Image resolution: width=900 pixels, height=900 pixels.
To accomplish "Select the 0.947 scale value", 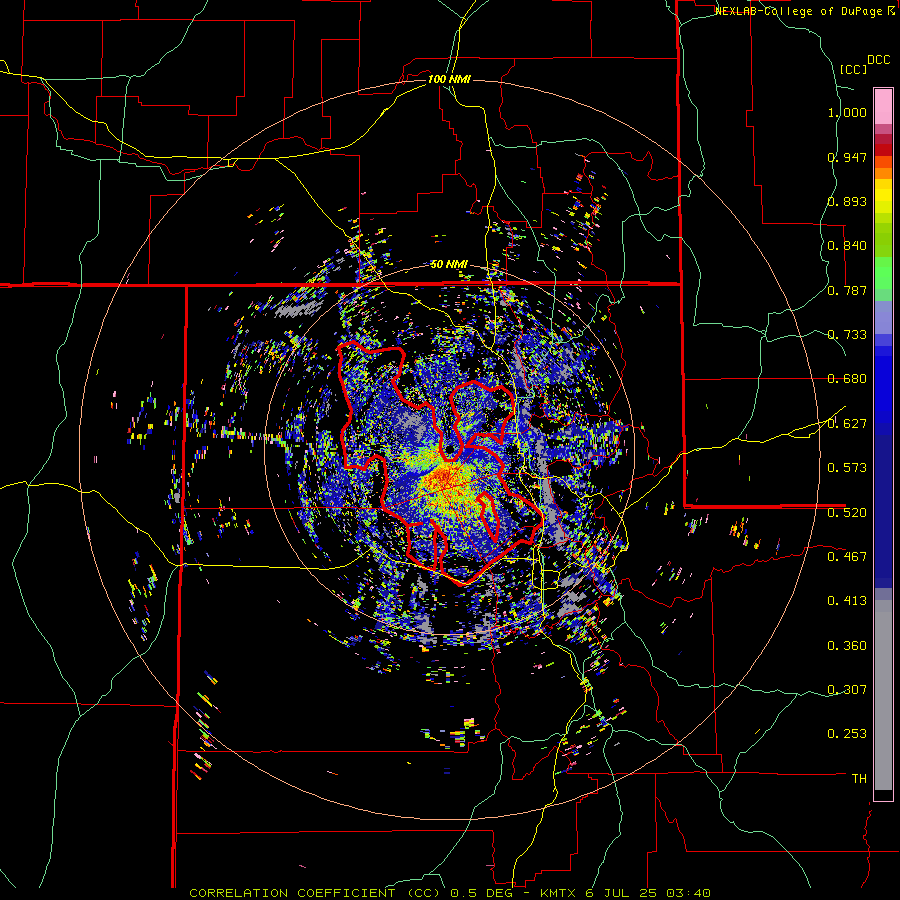I will pos(847,157).
